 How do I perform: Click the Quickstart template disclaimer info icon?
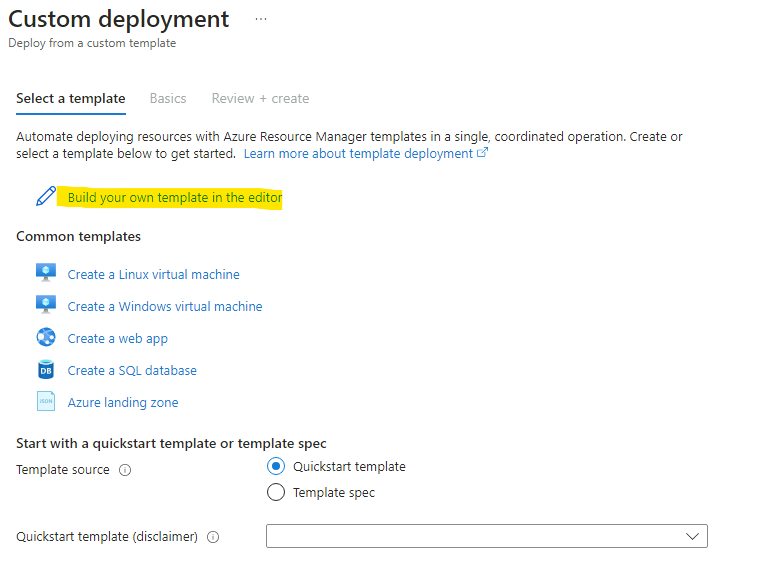click(x=213, y=537)
